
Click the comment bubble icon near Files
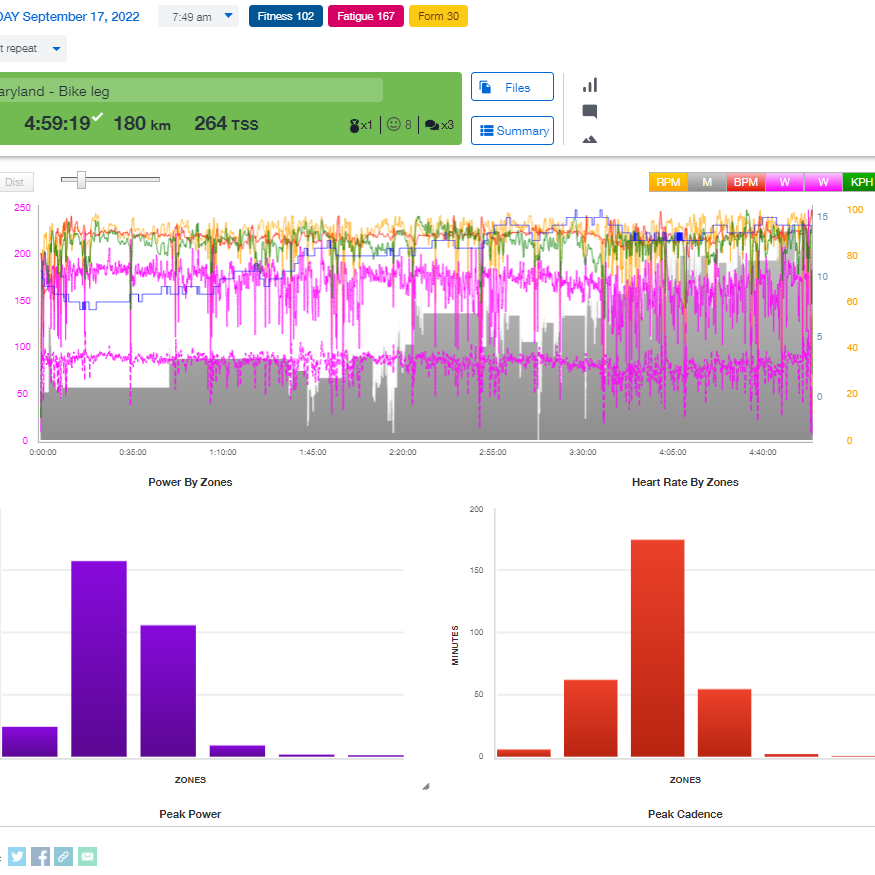tap(590, 112)
